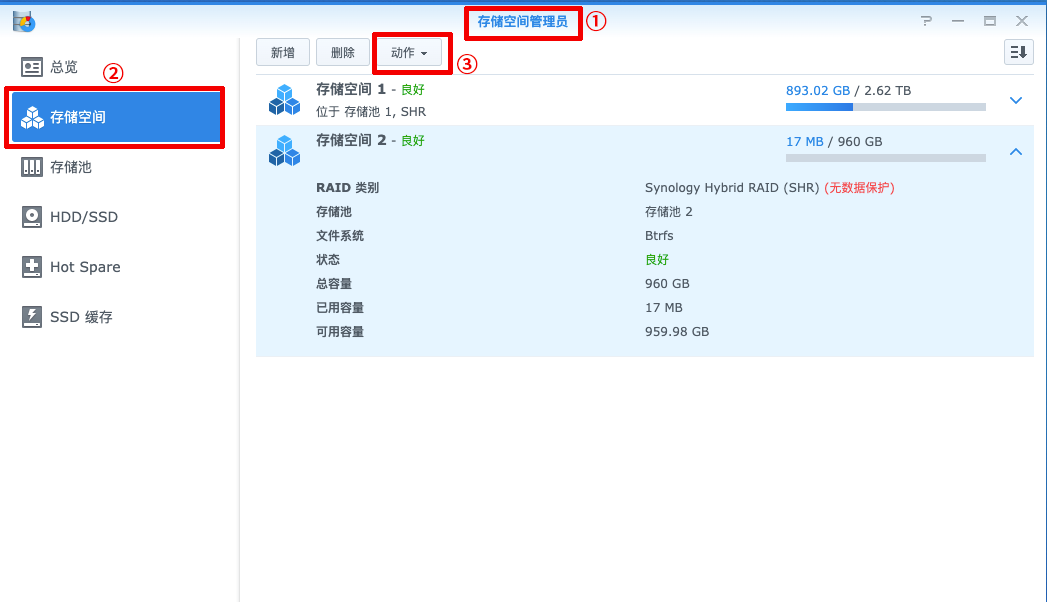Click the cubes icon for 存储空间 1
The image size is (1047, 602).
[284, 100]
